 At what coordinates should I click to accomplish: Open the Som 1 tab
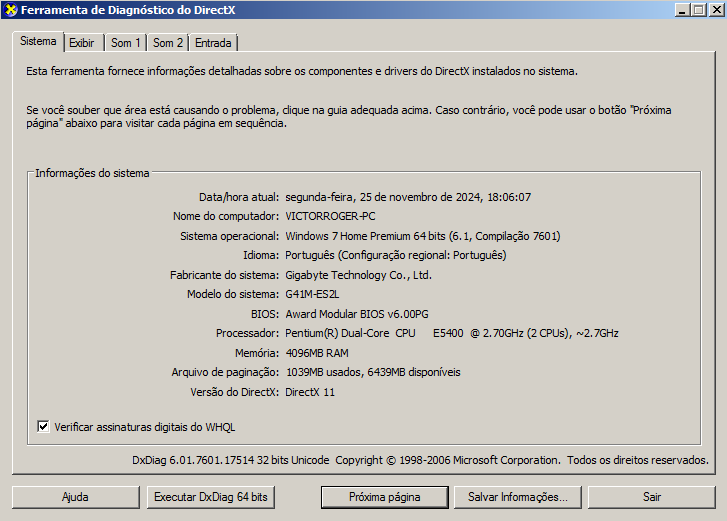pyautogui.click(x=126, y=43)
